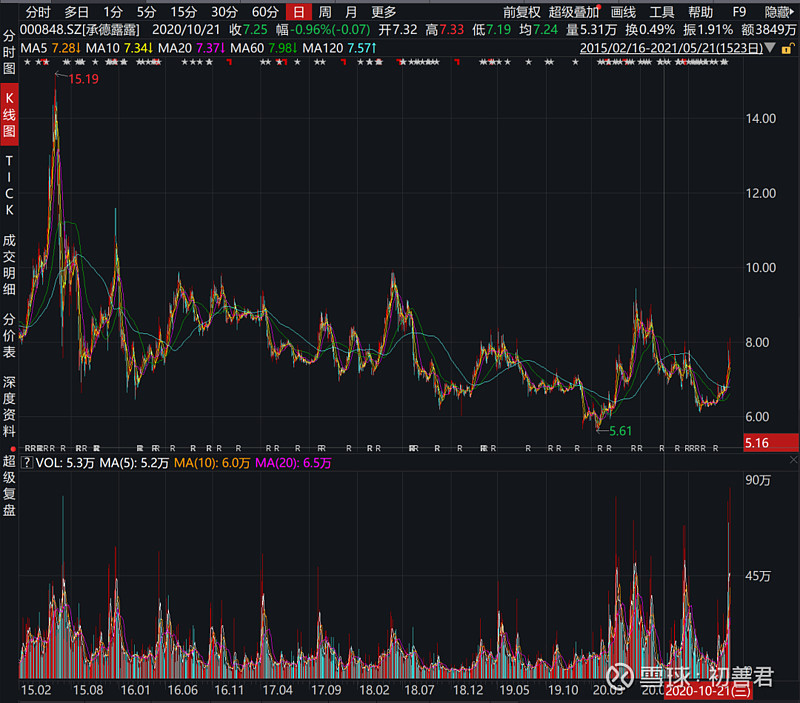Click the orange MA(10): 6.0万 label
Image resolution: width=800 pixels, height=703 pixels.
tap(212, 463)
